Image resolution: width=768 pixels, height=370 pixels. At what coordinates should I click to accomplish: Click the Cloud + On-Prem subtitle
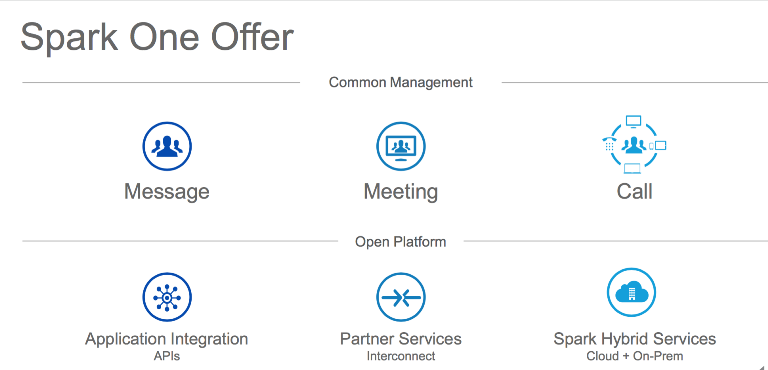click(634, 356)
